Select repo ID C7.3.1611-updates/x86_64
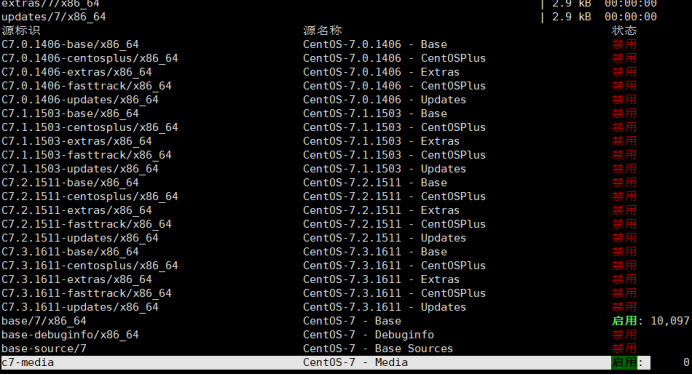This screenshot has height=375, width=692. coord(79,307)
